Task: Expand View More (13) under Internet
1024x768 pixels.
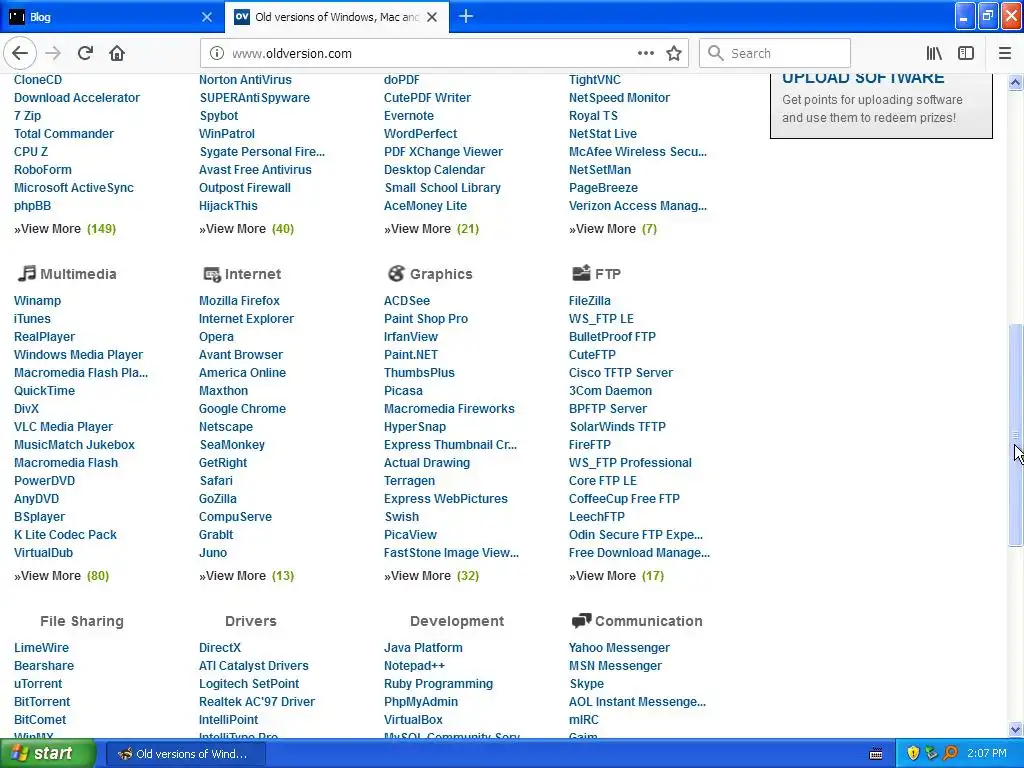Action: click(246, 575)
